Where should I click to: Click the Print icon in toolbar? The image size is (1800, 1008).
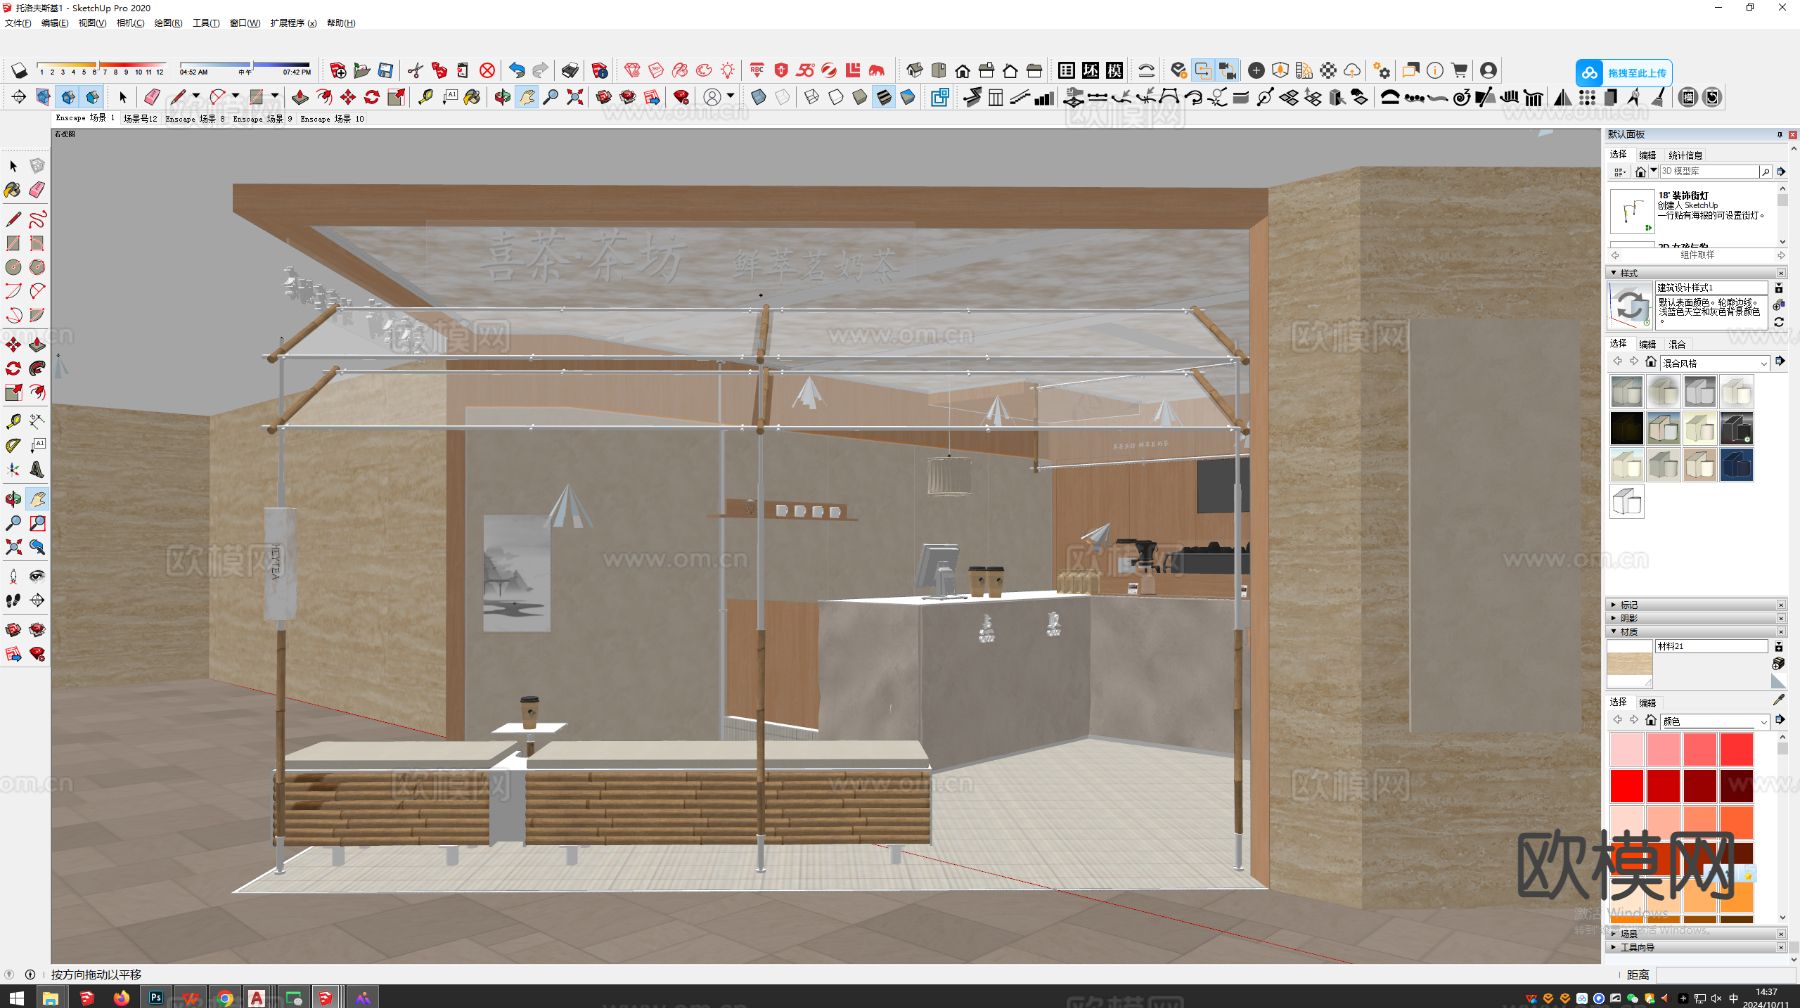point(570,71)
